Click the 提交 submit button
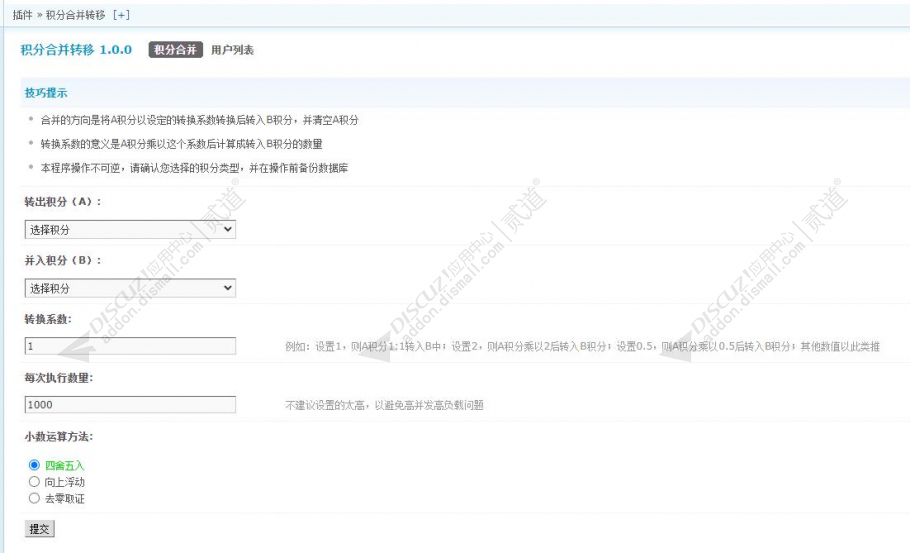The image size is (910, 553). point(39,529)
